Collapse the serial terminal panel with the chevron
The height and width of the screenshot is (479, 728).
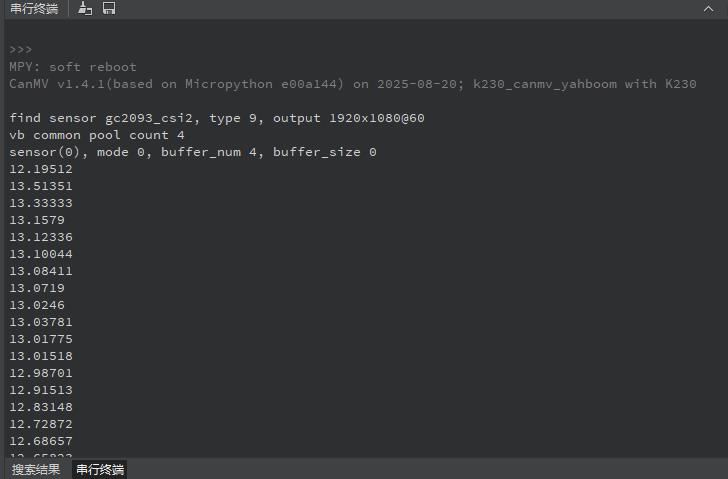[x=709, y=9]
